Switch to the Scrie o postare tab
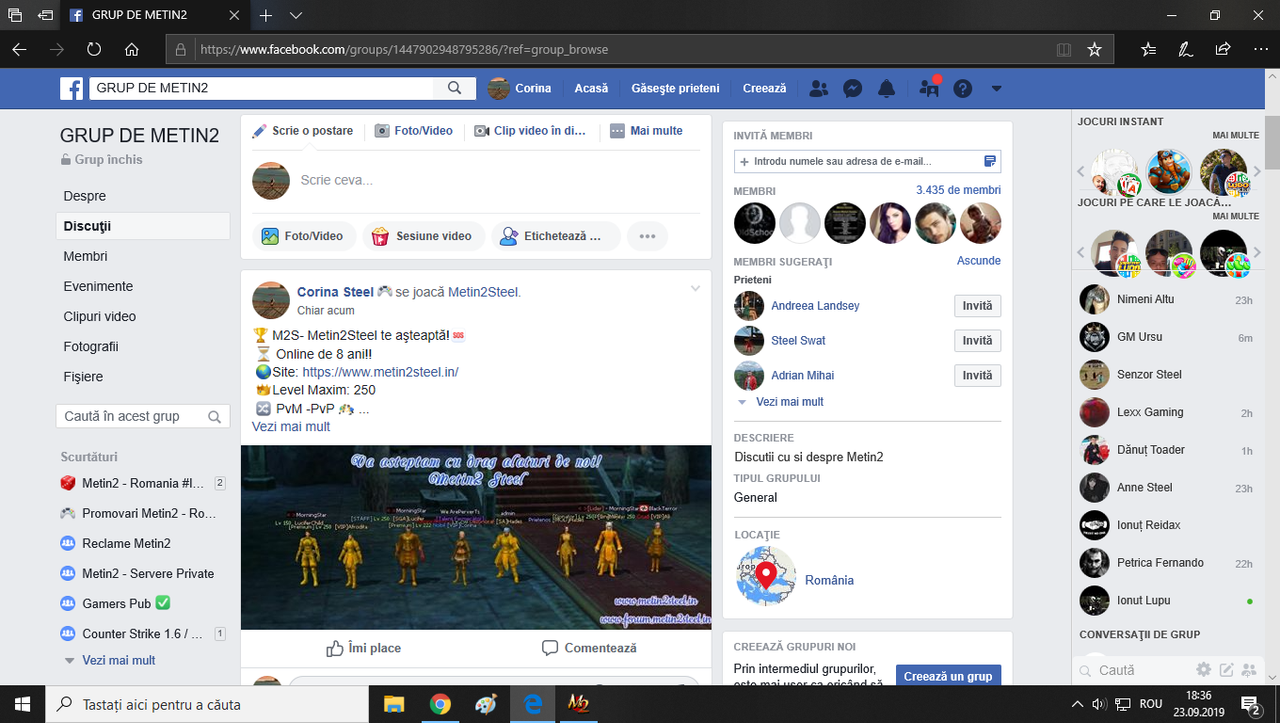Viewport: 1280px width, 723px height. (x=302, y=131)
